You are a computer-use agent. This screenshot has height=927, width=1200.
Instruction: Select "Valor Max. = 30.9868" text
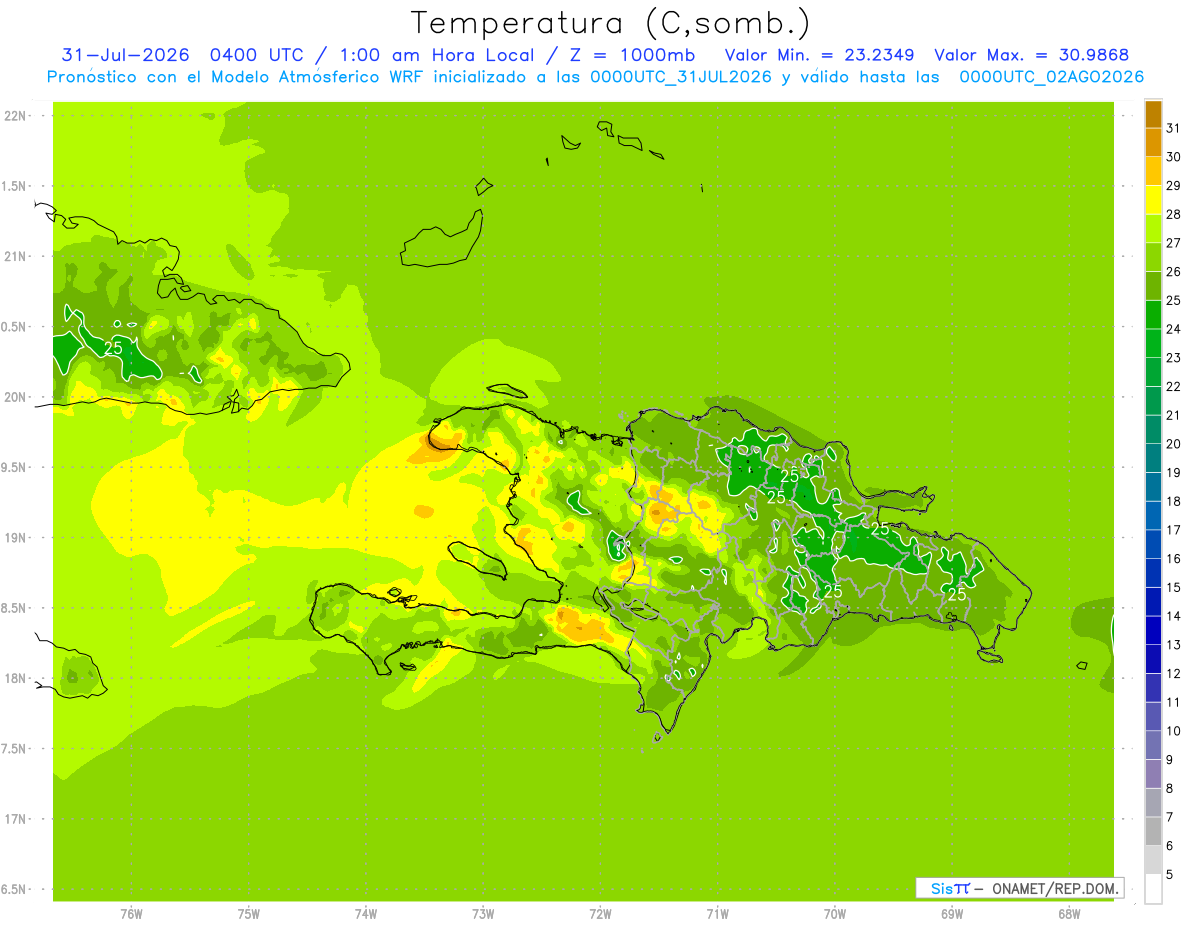point(1032,55)
